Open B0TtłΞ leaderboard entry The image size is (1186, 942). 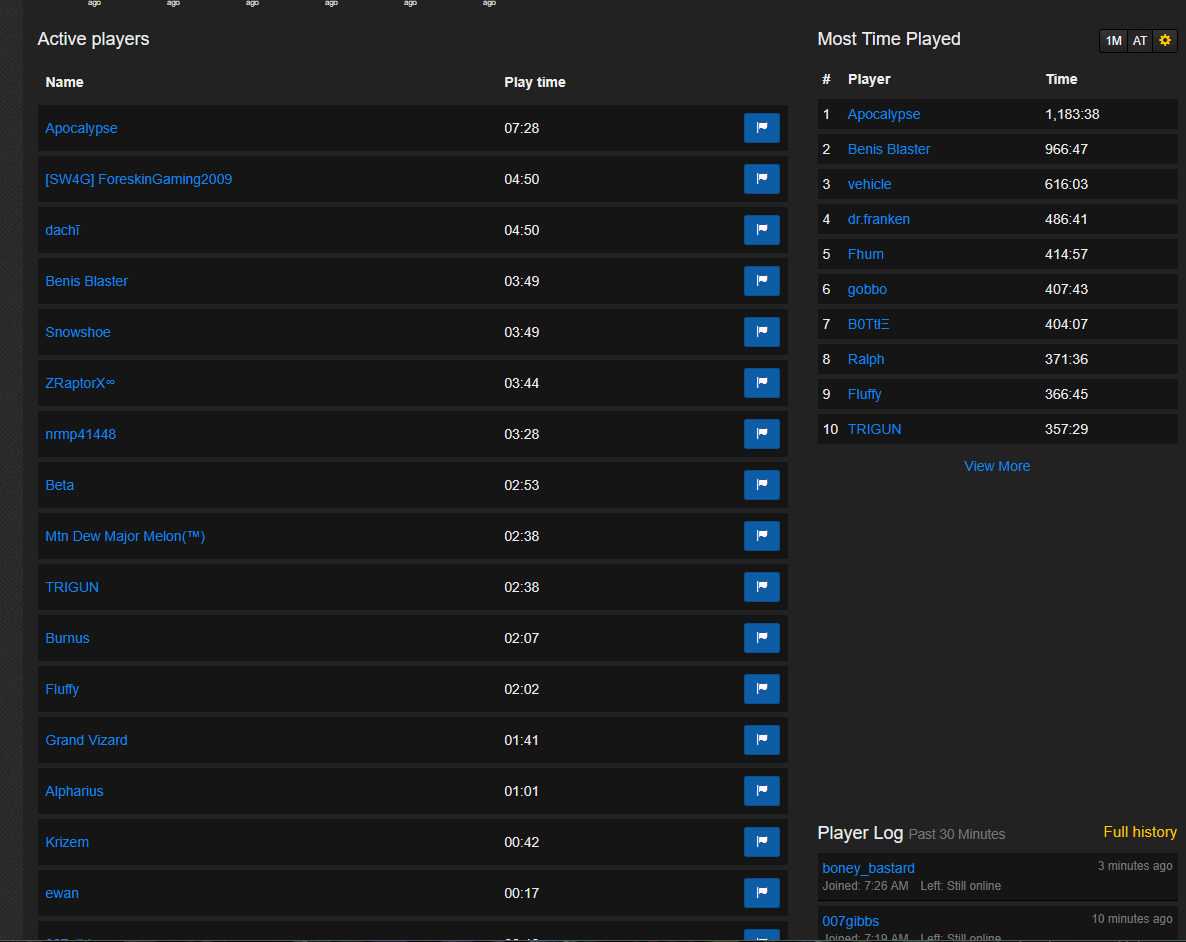click(x=868, y=324)
